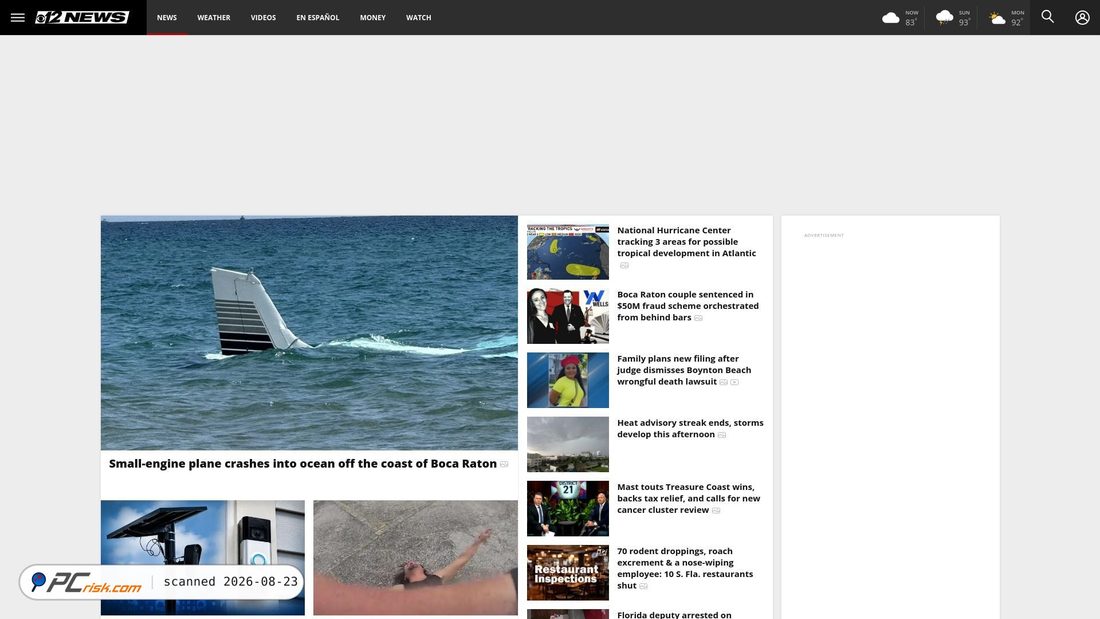Click the gallery icon after restaurants shut headline

click(x=643, y=587)
